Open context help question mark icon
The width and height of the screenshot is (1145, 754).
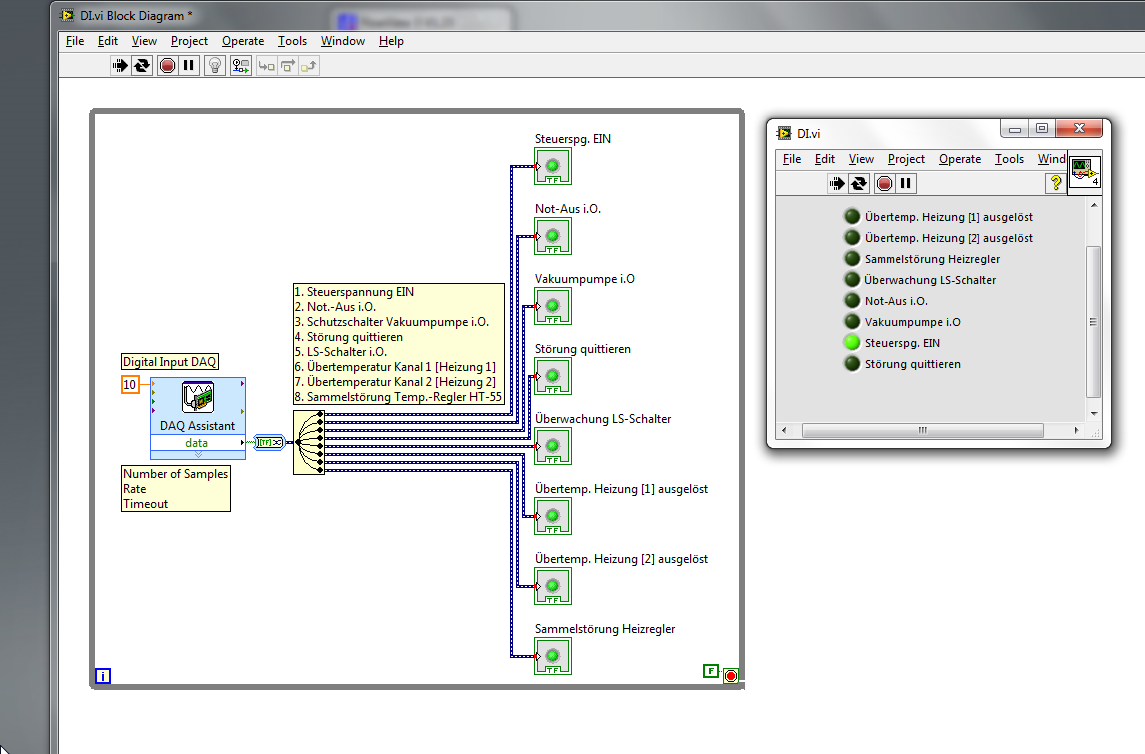[1054, 183]
